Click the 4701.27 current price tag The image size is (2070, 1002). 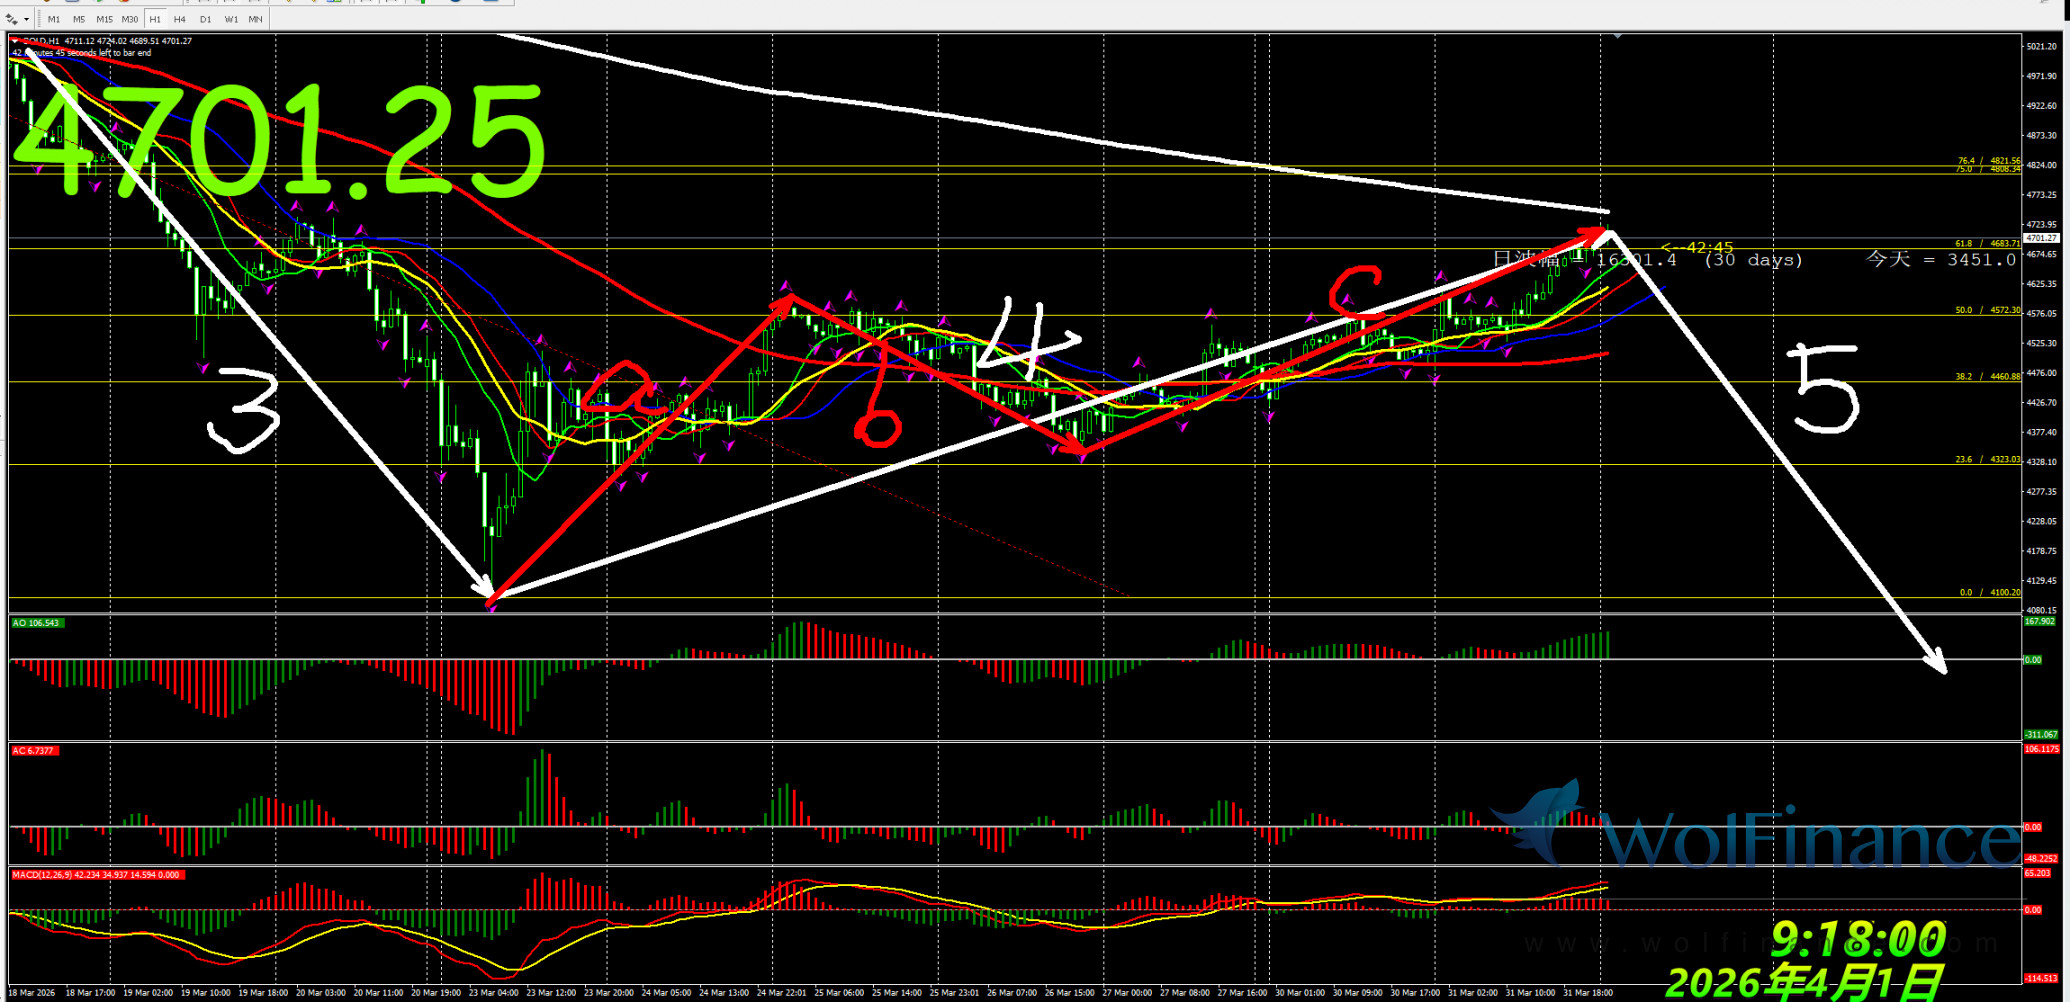tap(2041, 238)
